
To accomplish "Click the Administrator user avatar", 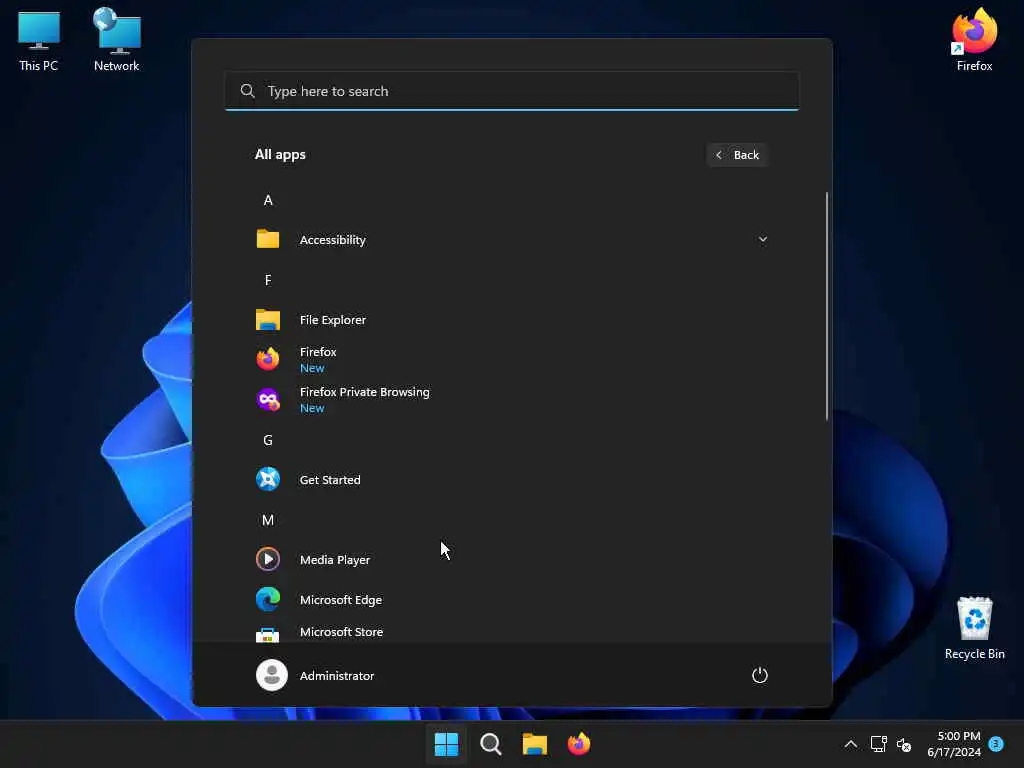I will click(272, 675).
